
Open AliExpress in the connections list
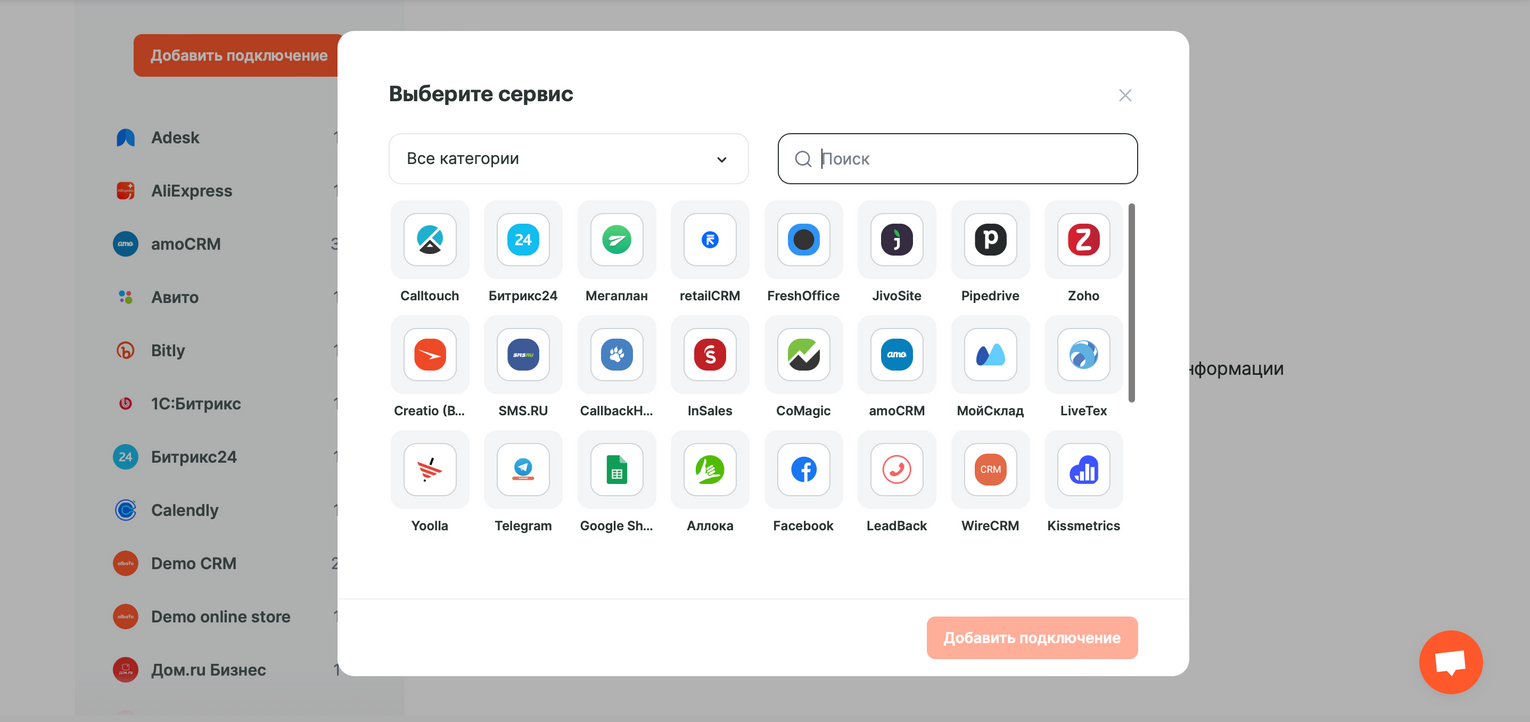point(191,191)
